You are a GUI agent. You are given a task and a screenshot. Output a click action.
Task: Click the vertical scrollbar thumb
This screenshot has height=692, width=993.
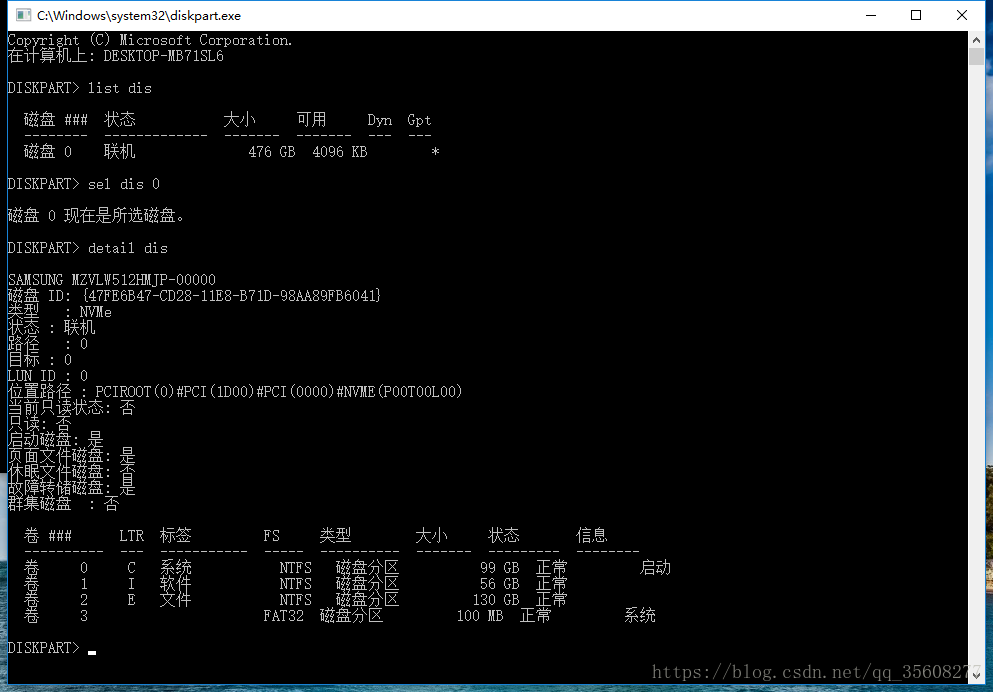(x=977, y=56)
